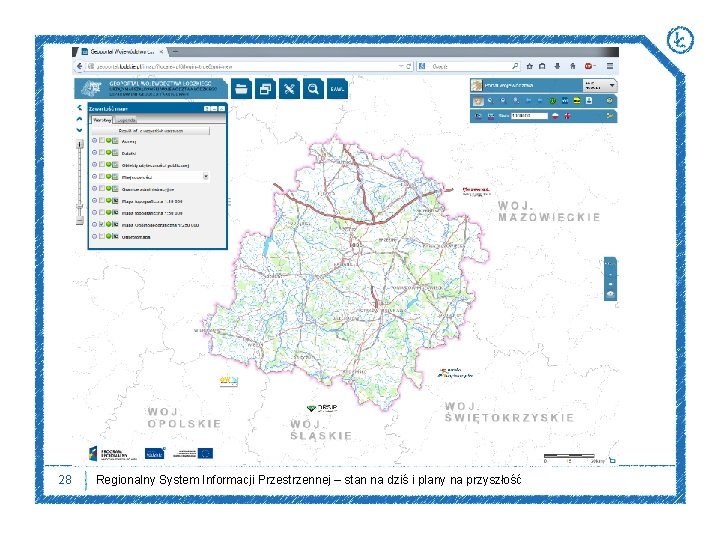Viewport: 720px width, 540px height.
Task: Check the Mapa topograficzna 1:10 000 layer
Action: [x=101, y=201]
